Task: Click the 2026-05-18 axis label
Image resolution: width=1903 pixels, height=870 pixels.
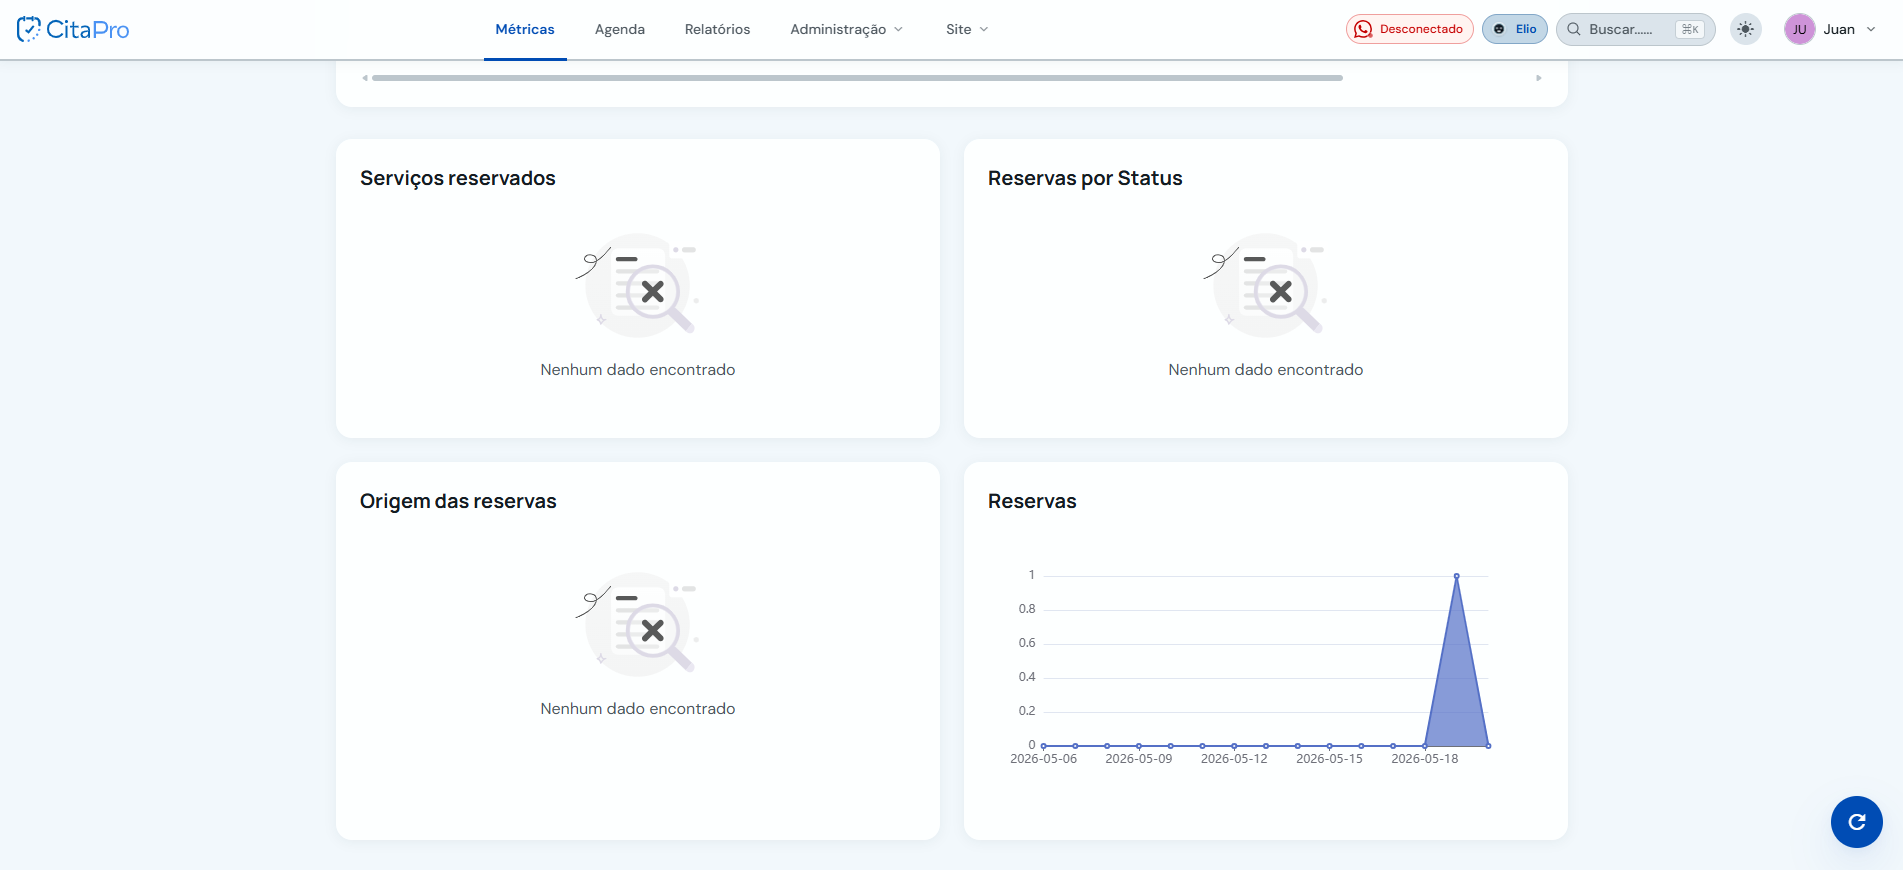Action: [1425, 759]
